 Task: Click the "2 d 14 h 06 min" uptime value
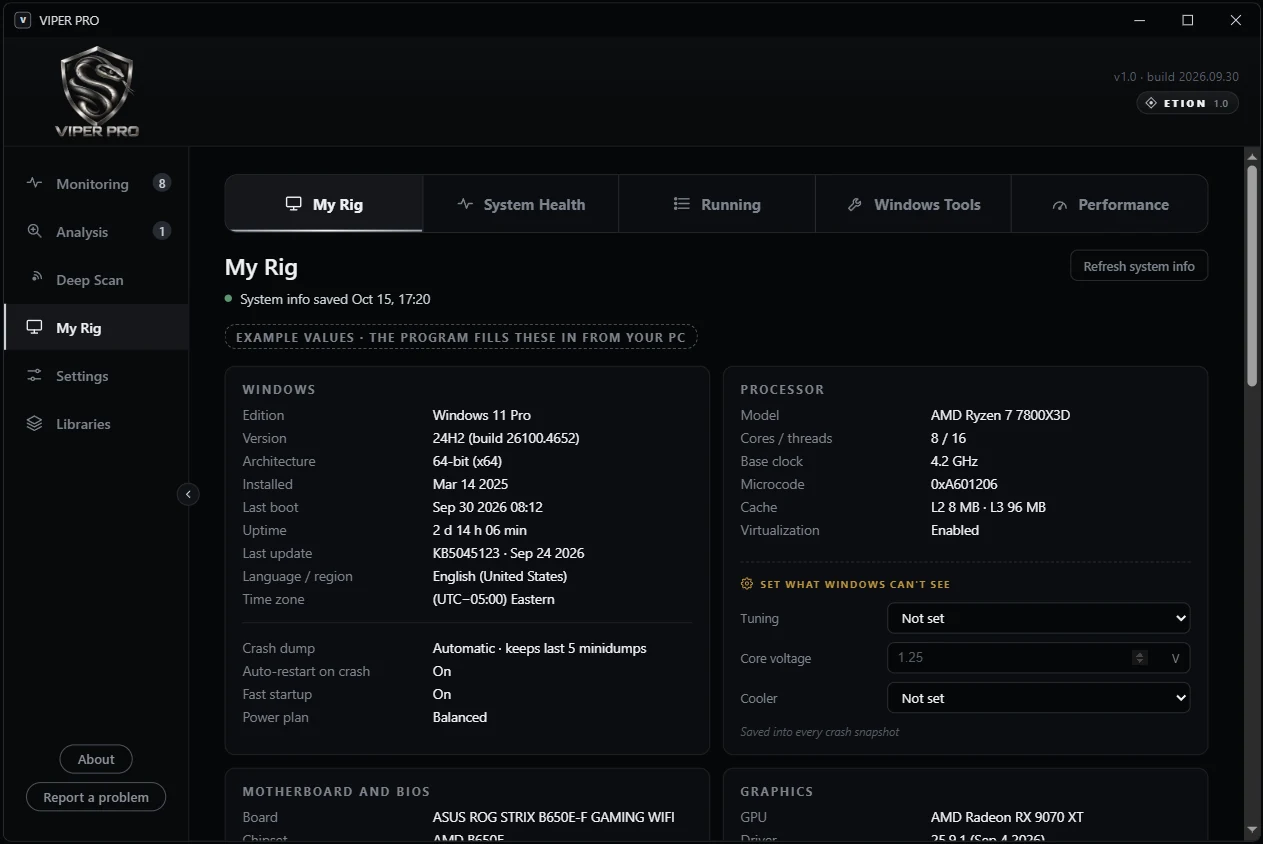[x=479, y=530]
